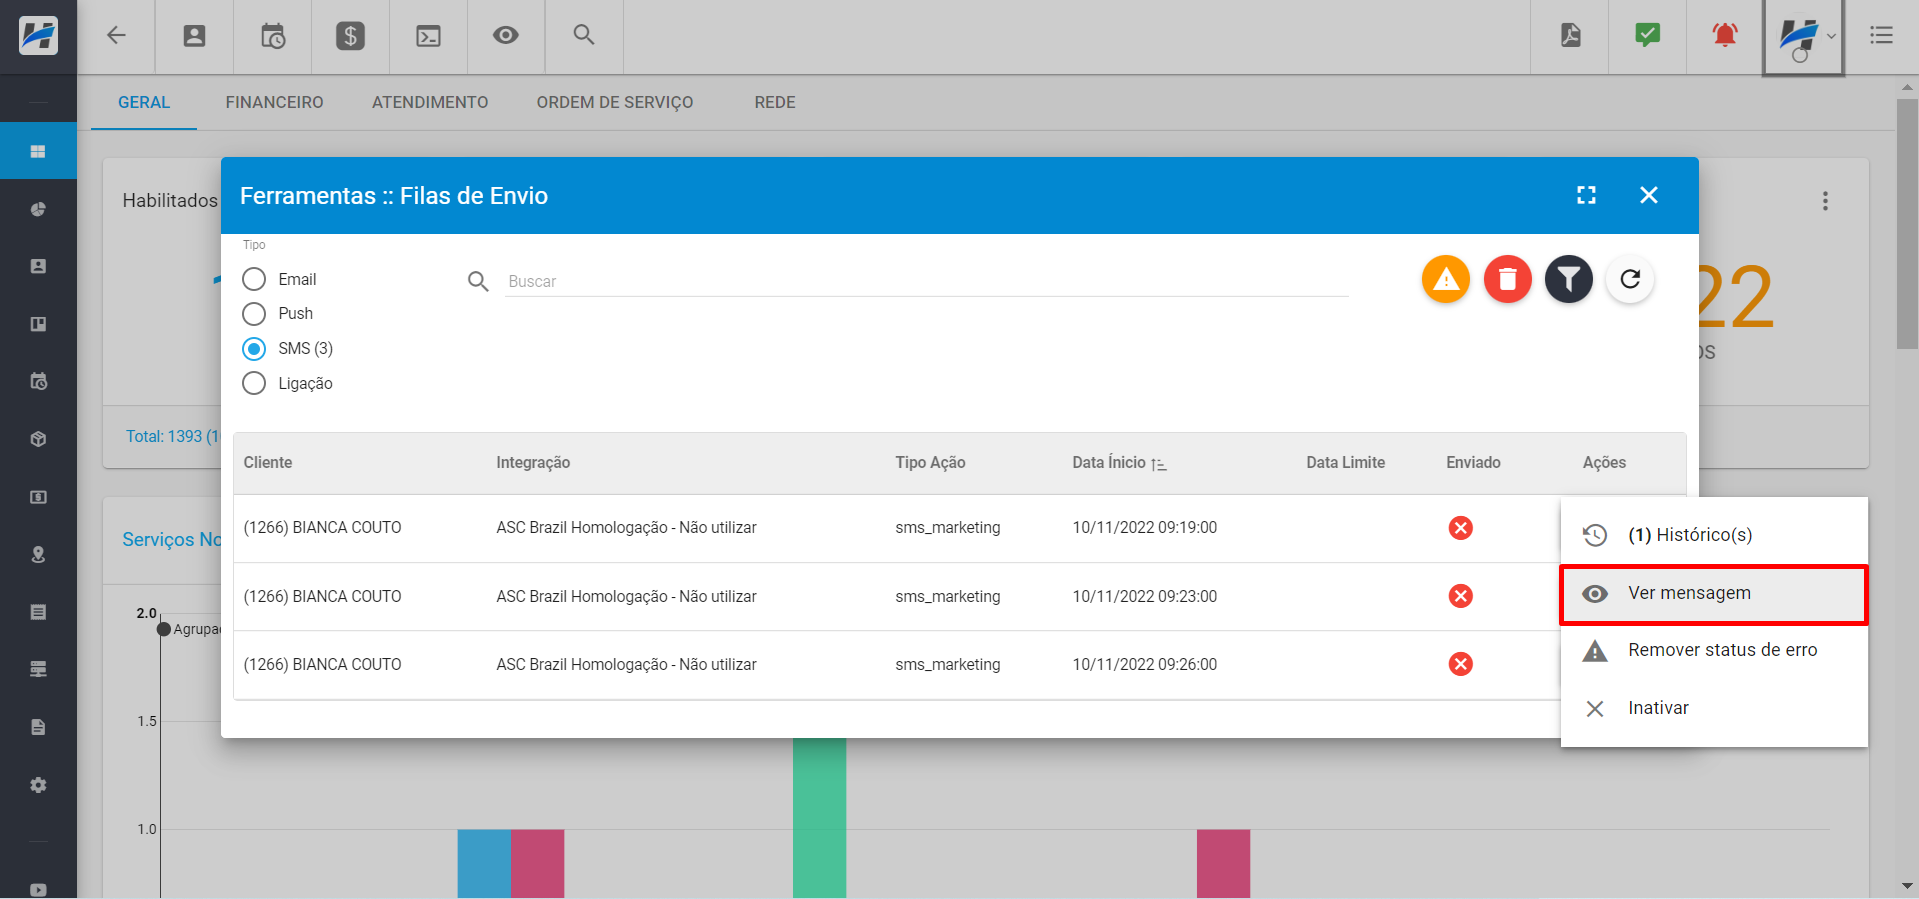This screenshot has width=1919, height=899.
Task: Open the user logo profile dropdown
Action: [1804, 38]
